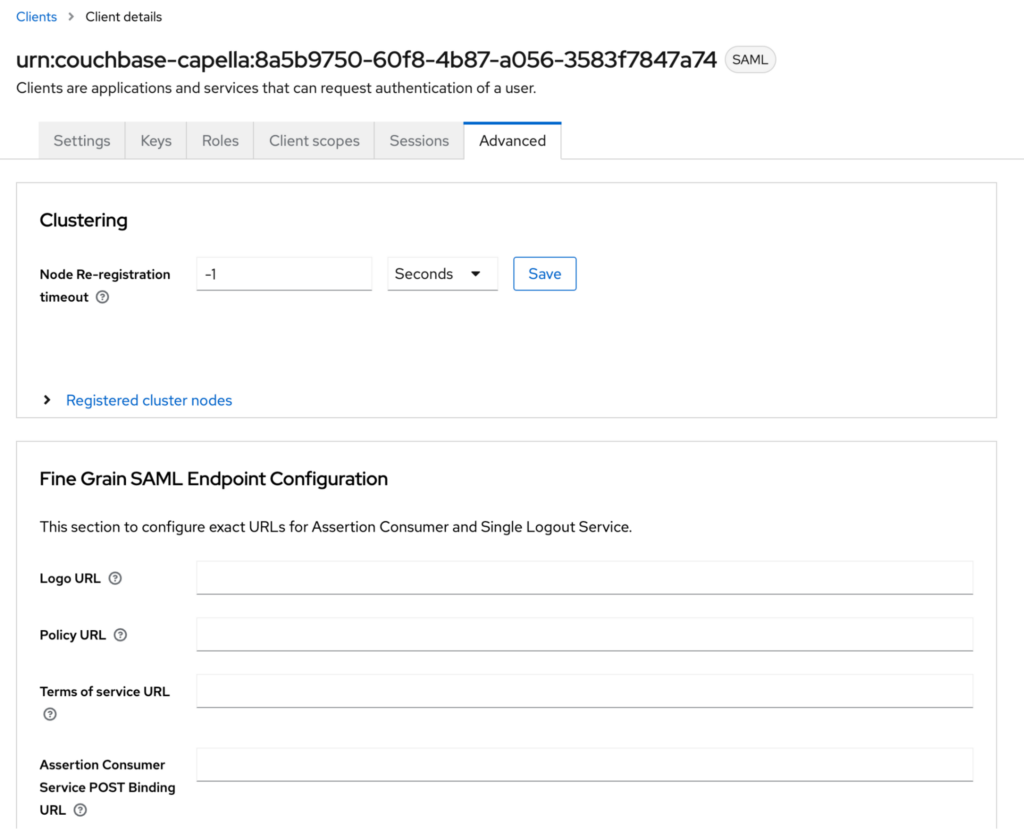The width and height of the screenshot is (1024, 829).
Task: Open help icon for Node Re-registration timeout
Action: [x=103, y=297]
